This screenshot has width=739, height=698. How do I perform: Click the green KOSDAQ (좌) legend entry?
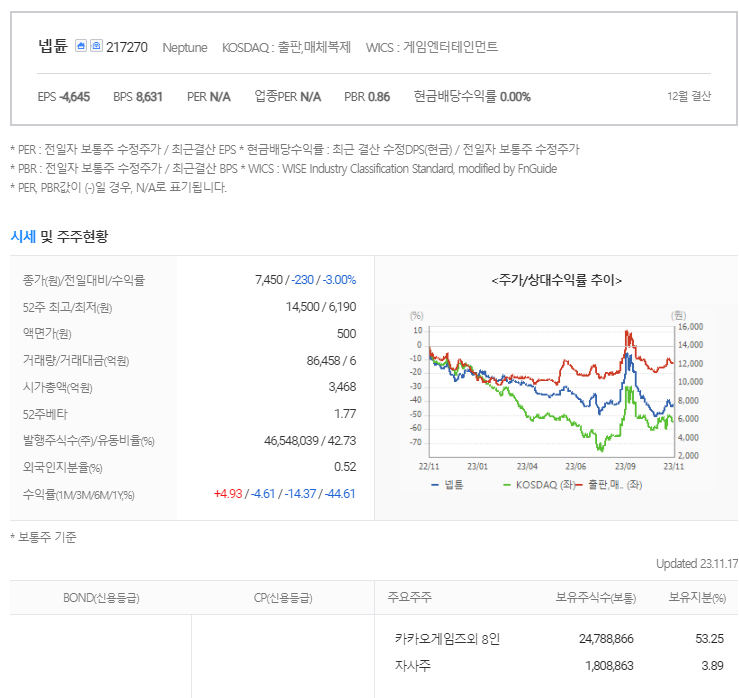point(539,485)
